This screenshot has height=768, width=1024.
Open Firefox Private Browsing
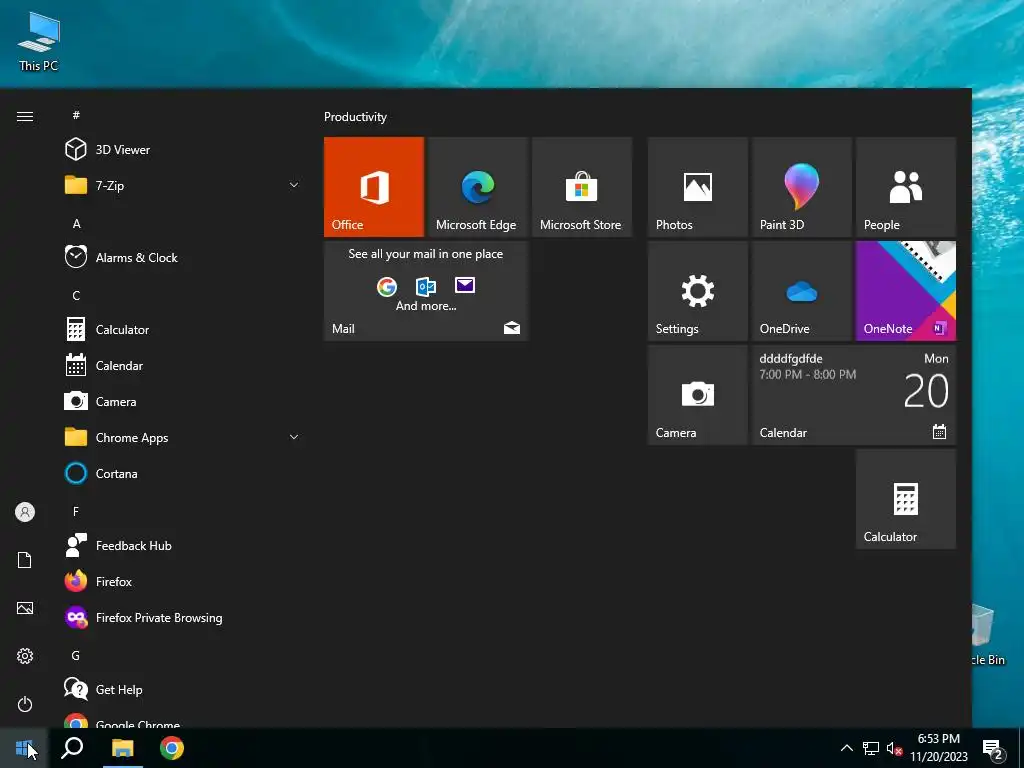[x=183, y=617]
